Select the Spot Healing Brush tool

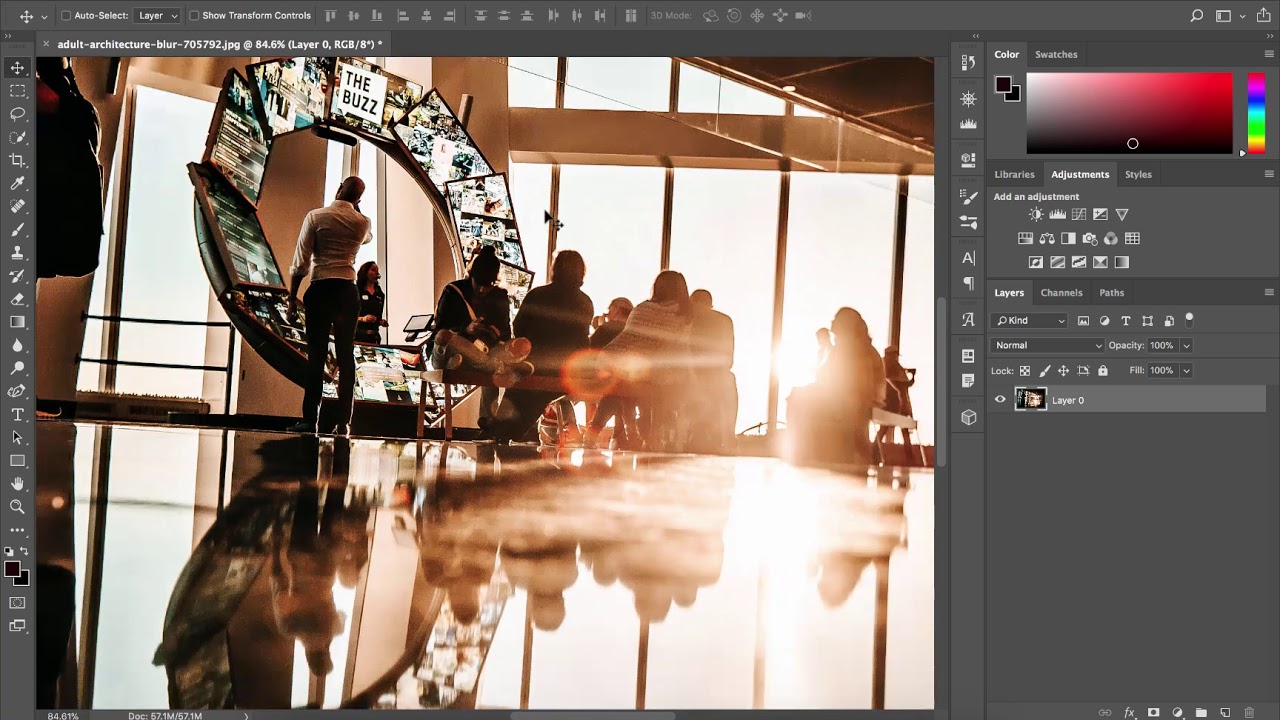point(17,206)
